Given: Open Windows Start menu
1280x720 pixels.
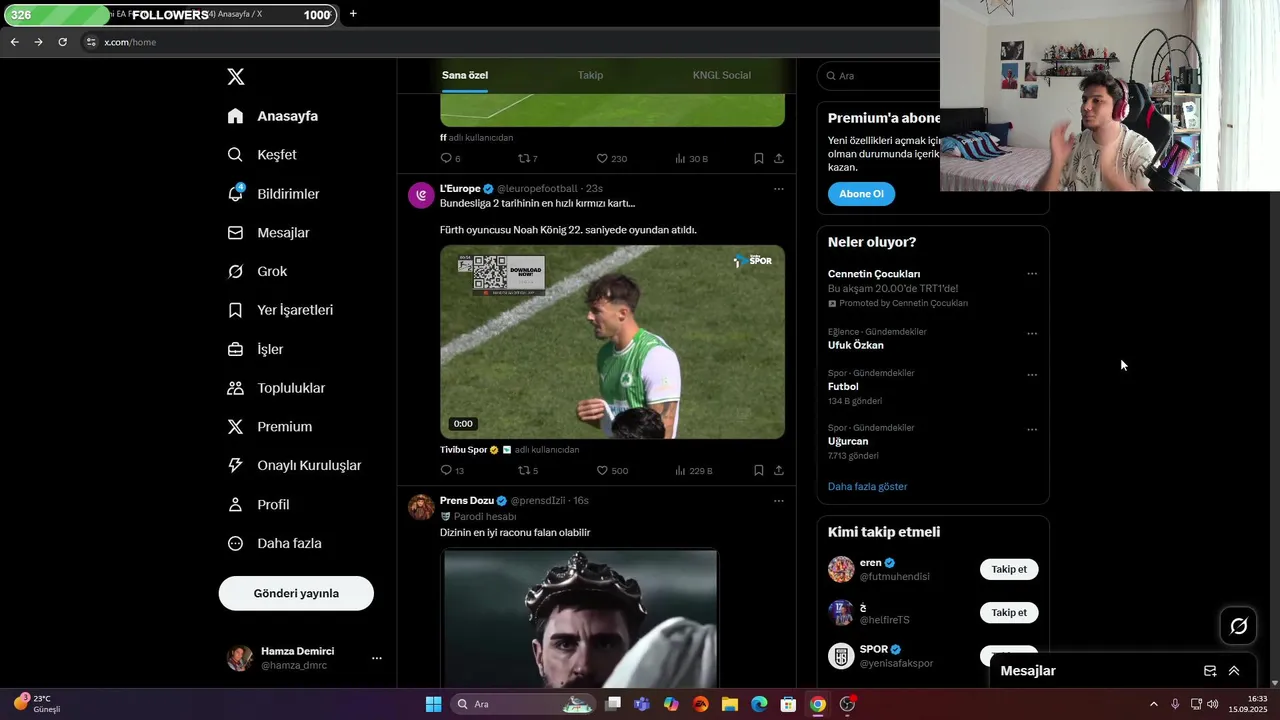Looking at the screenshot, I should 433,704.
